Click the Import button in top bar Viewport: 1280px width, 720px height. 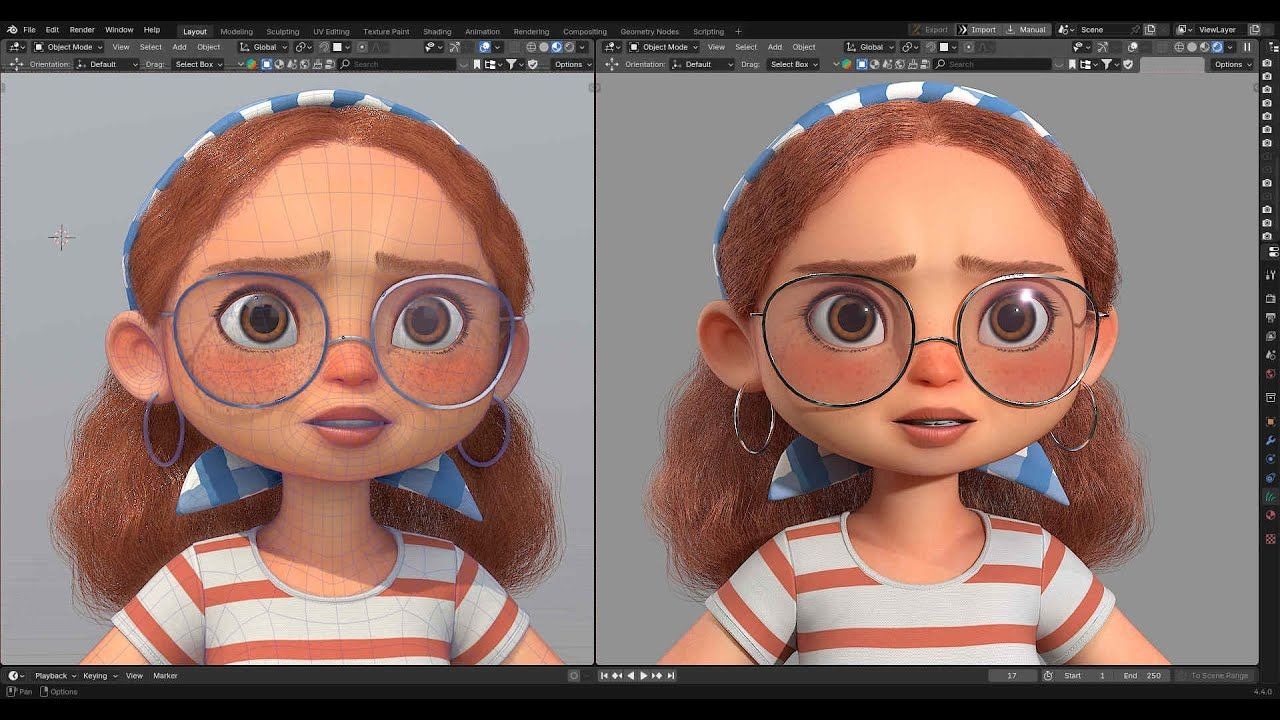tap(977, 30)
